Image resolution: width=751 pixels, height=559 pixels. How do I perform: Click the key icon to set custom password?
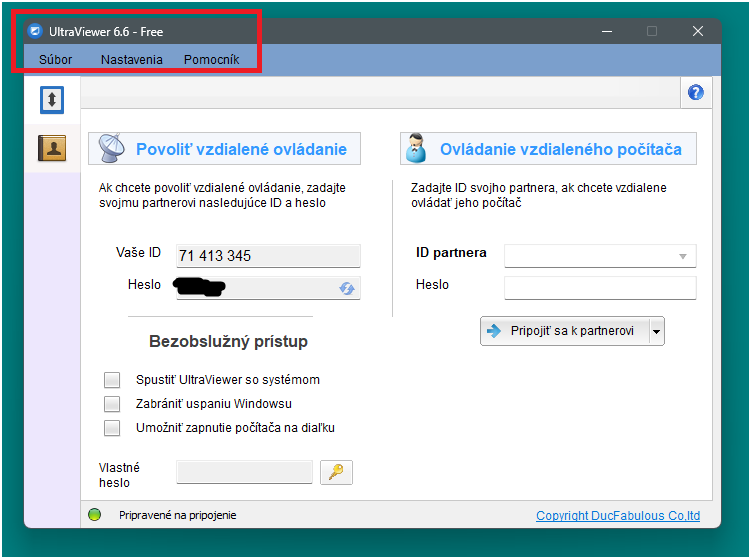(336, 472)
